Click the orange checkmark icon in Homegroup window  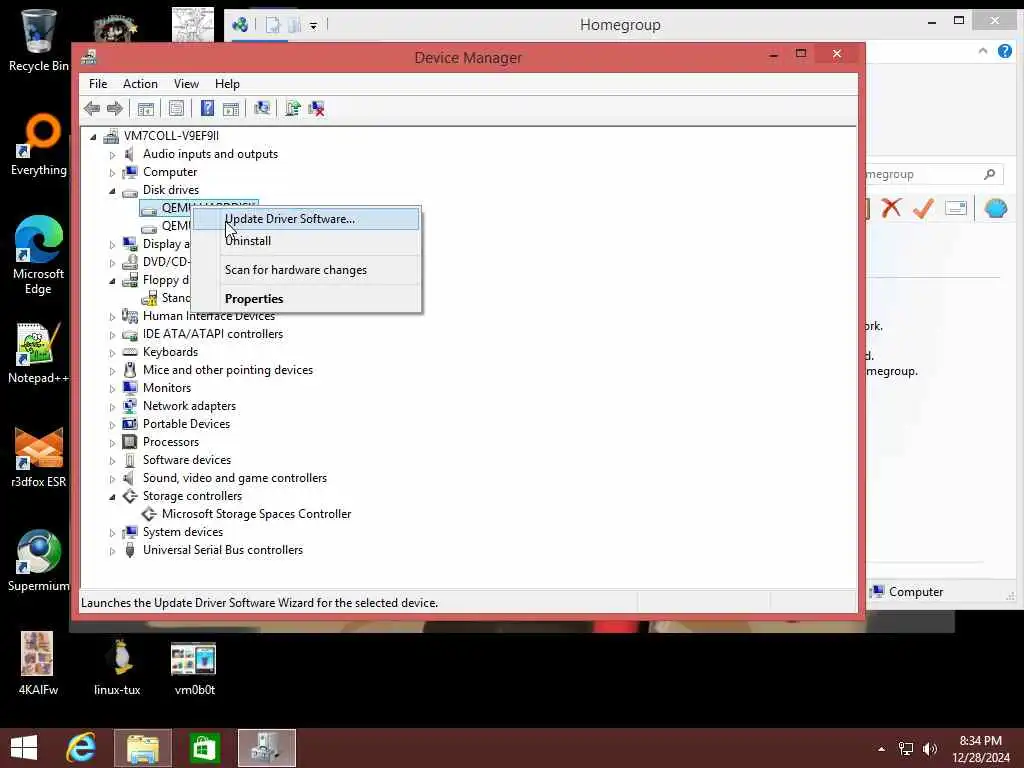[x=923, y=208]
